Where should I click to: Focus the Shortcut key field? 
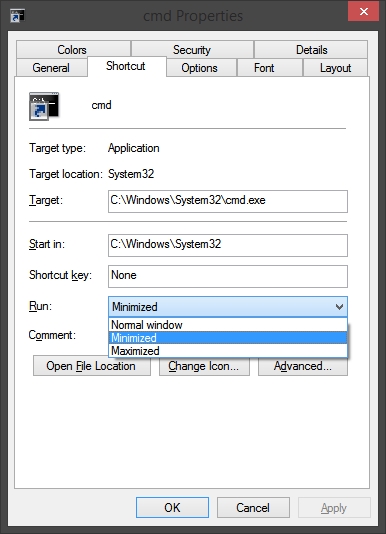coord(228,276)
